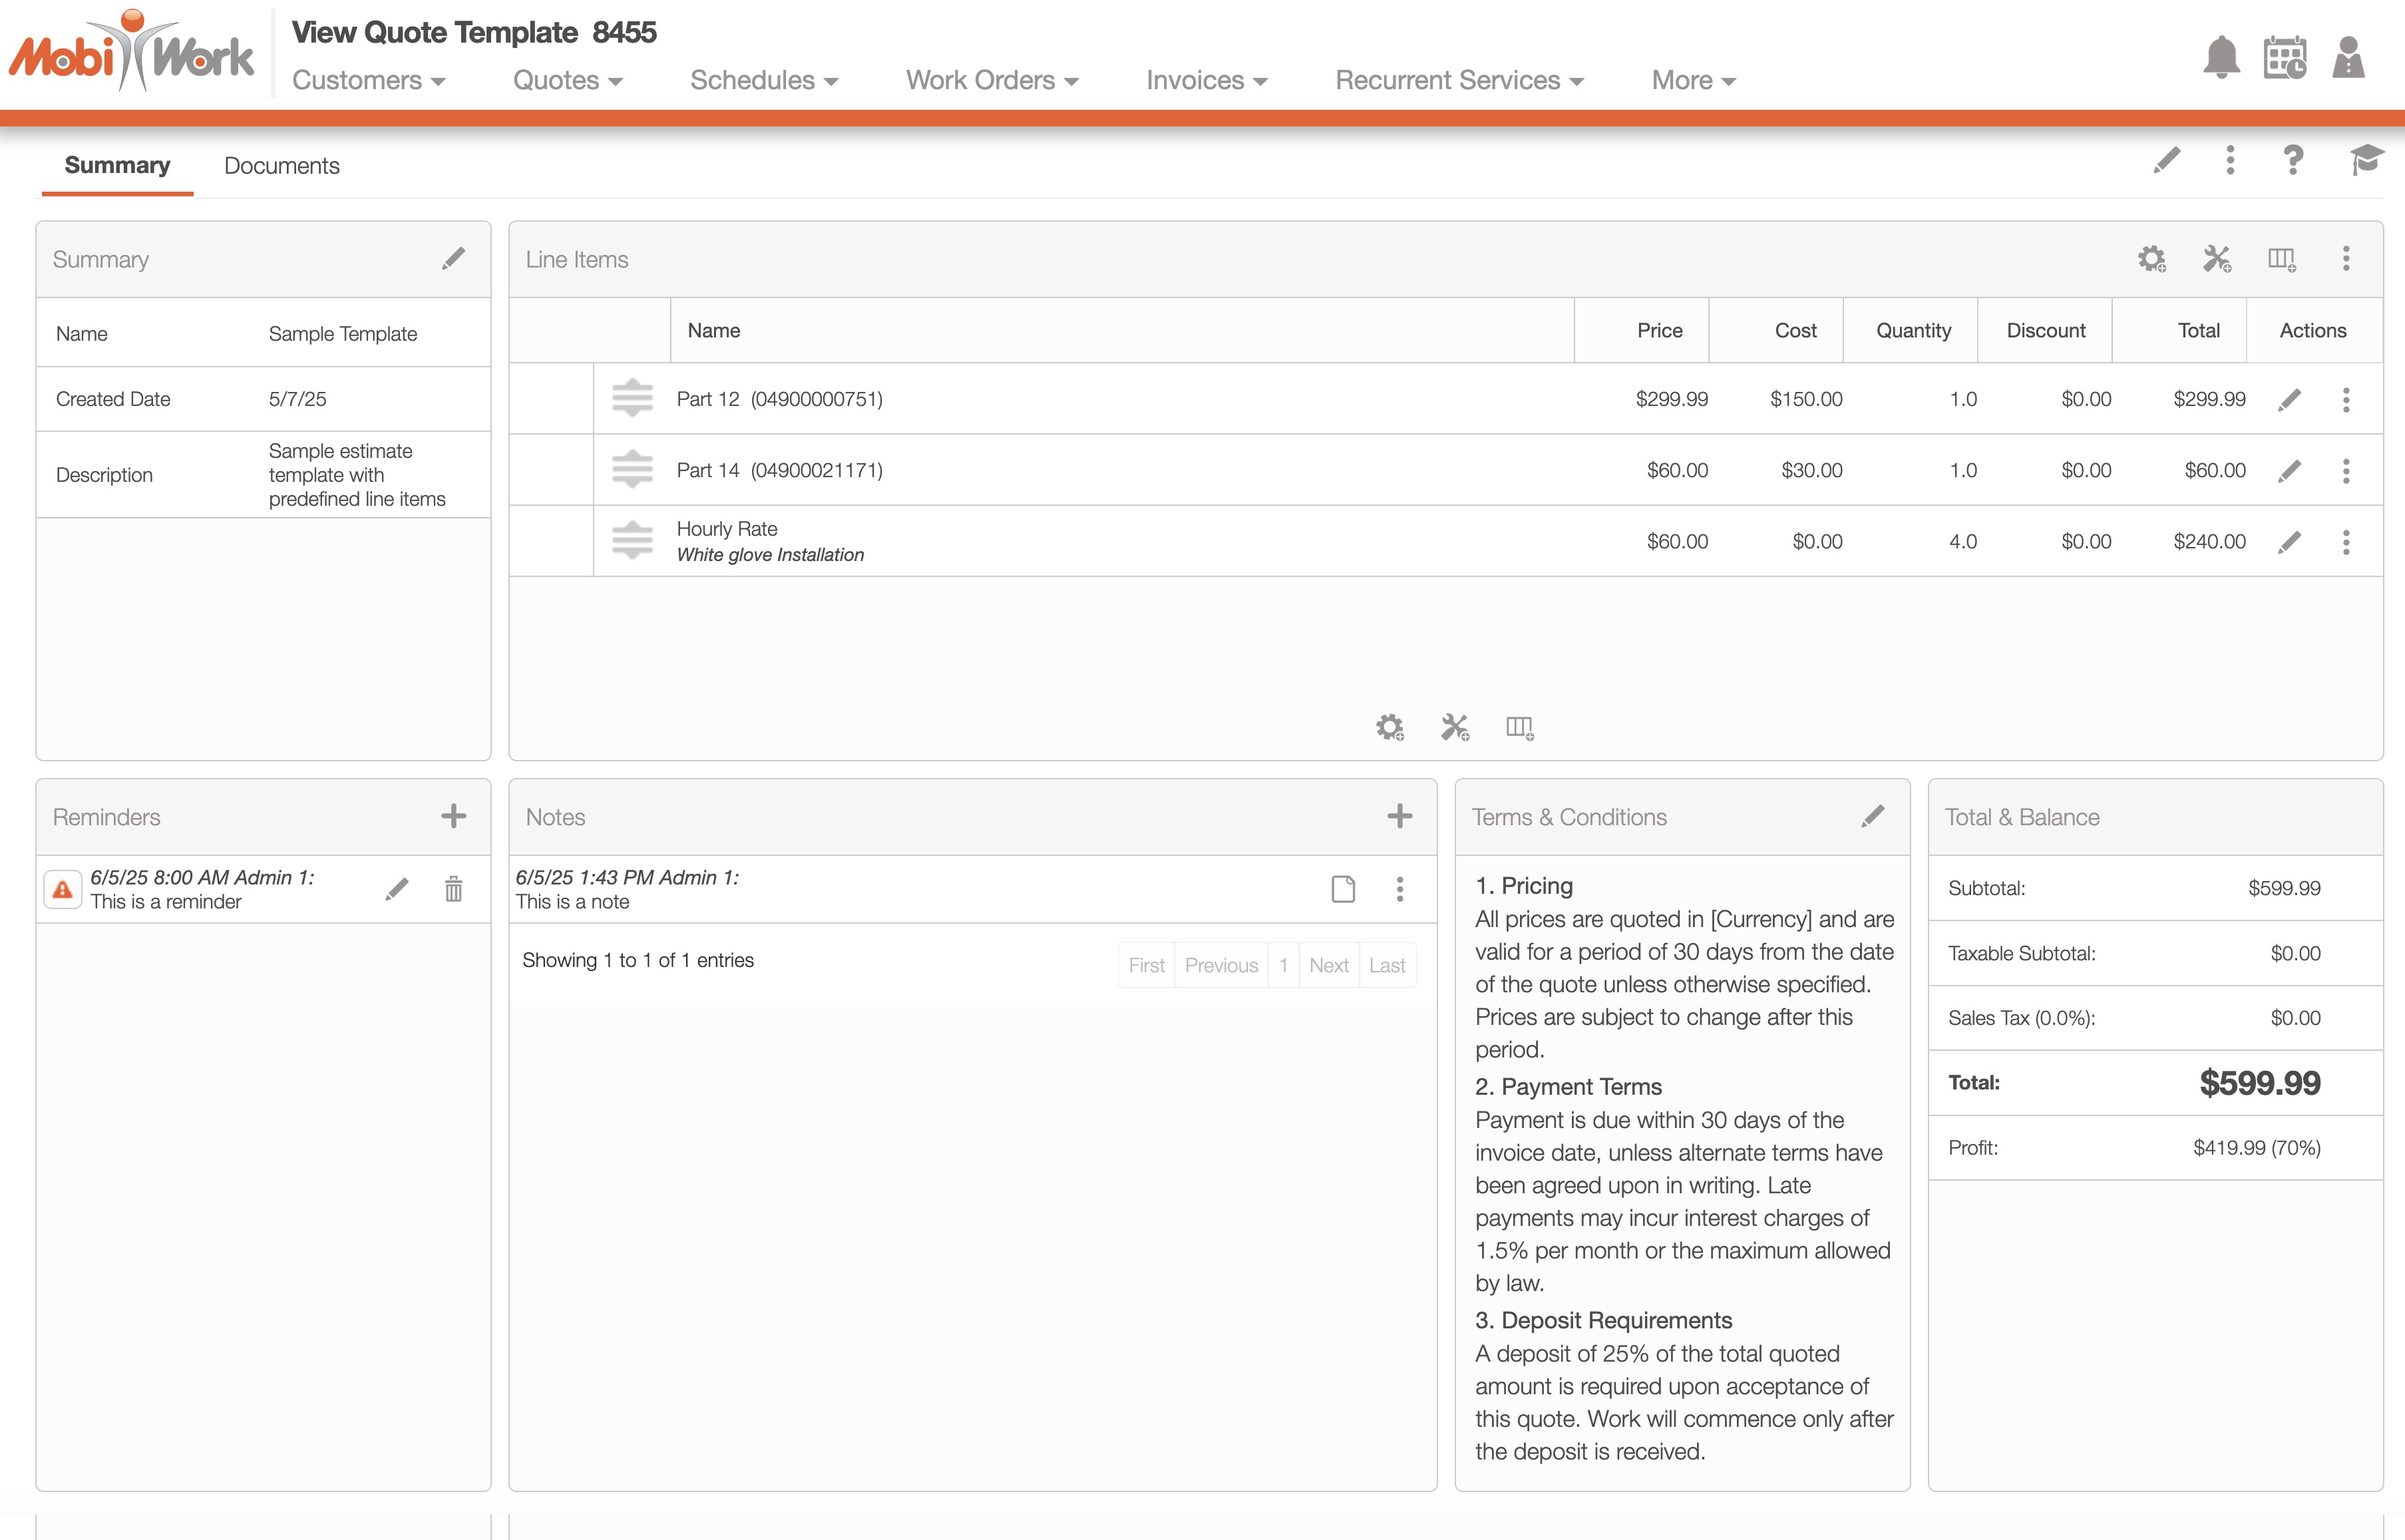The width and height of the screenshot is (2405, 1540).
Task: Delete the reminder using trash icon
Action: tap(453, 888)
